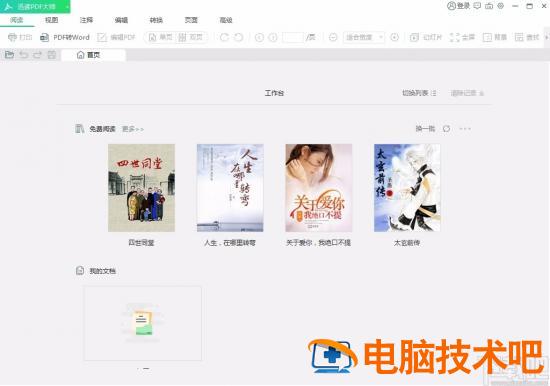This screenshot has height=386, width=550.
Task: Switch to double page (双页) view
Action: pos(190,37)
